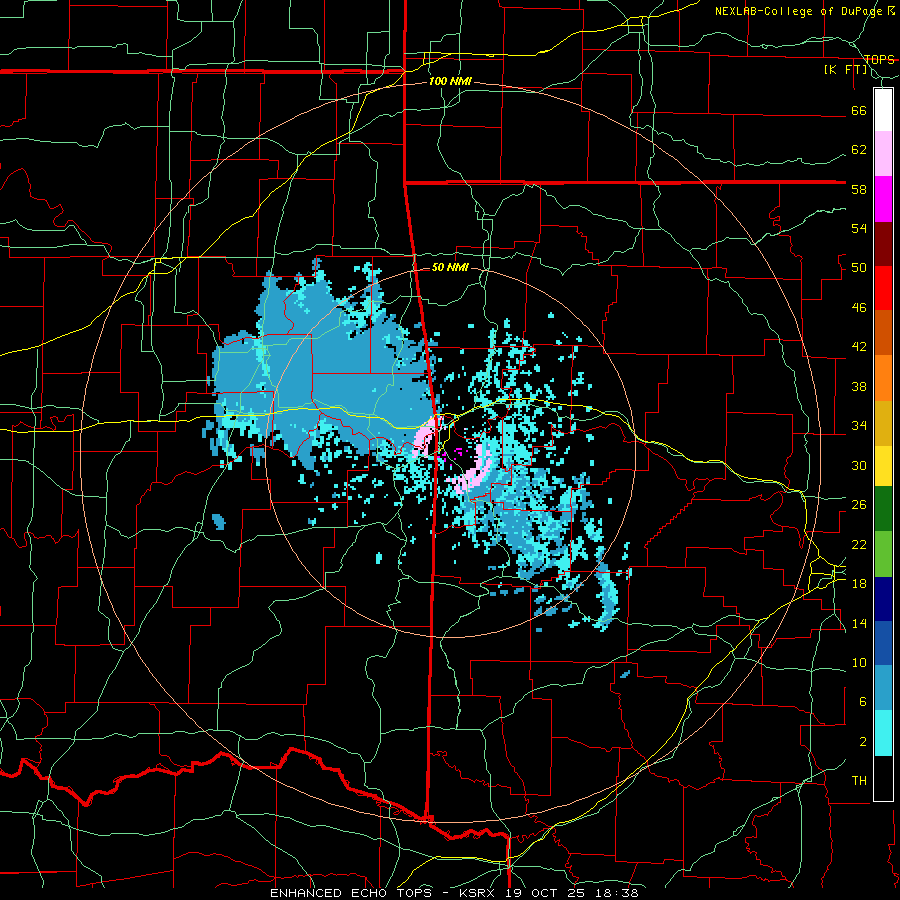Click the dark orange legend swatch
900x900 pixels.
(x=883, y=332)
